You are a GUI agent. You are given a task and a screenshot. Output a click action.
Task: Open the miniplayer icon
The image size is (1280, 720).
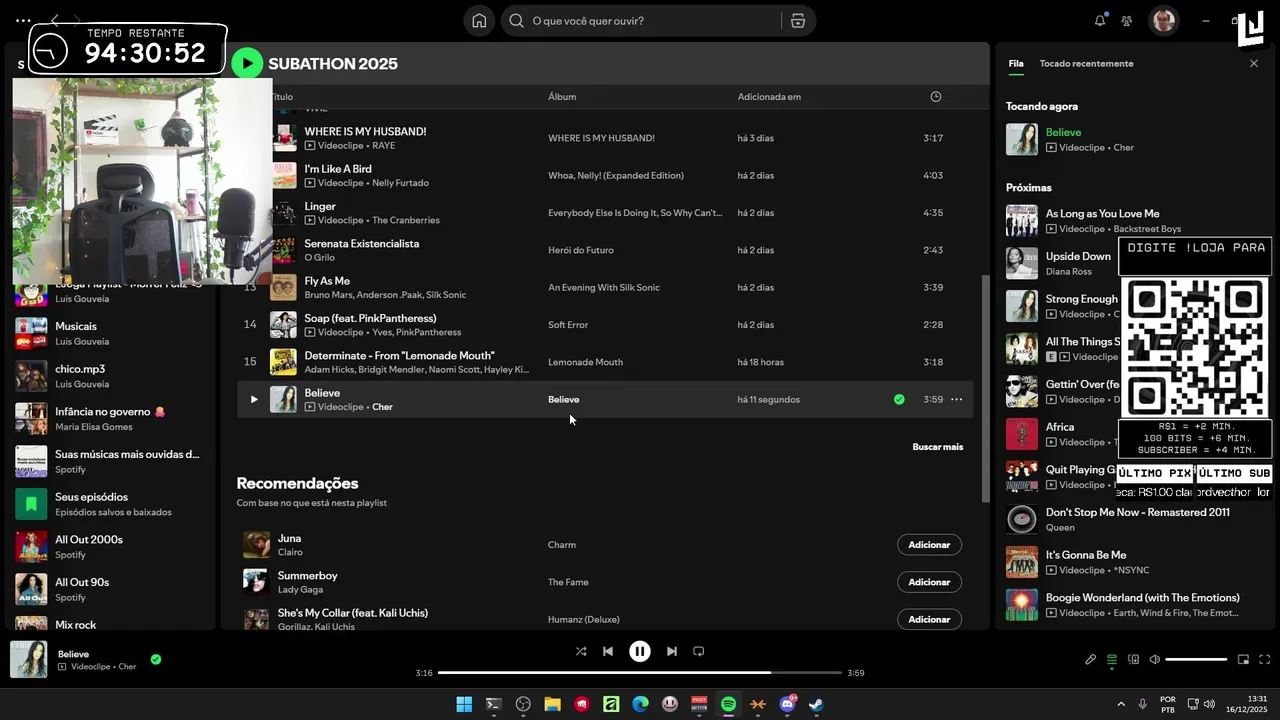tap(1244, 659)
